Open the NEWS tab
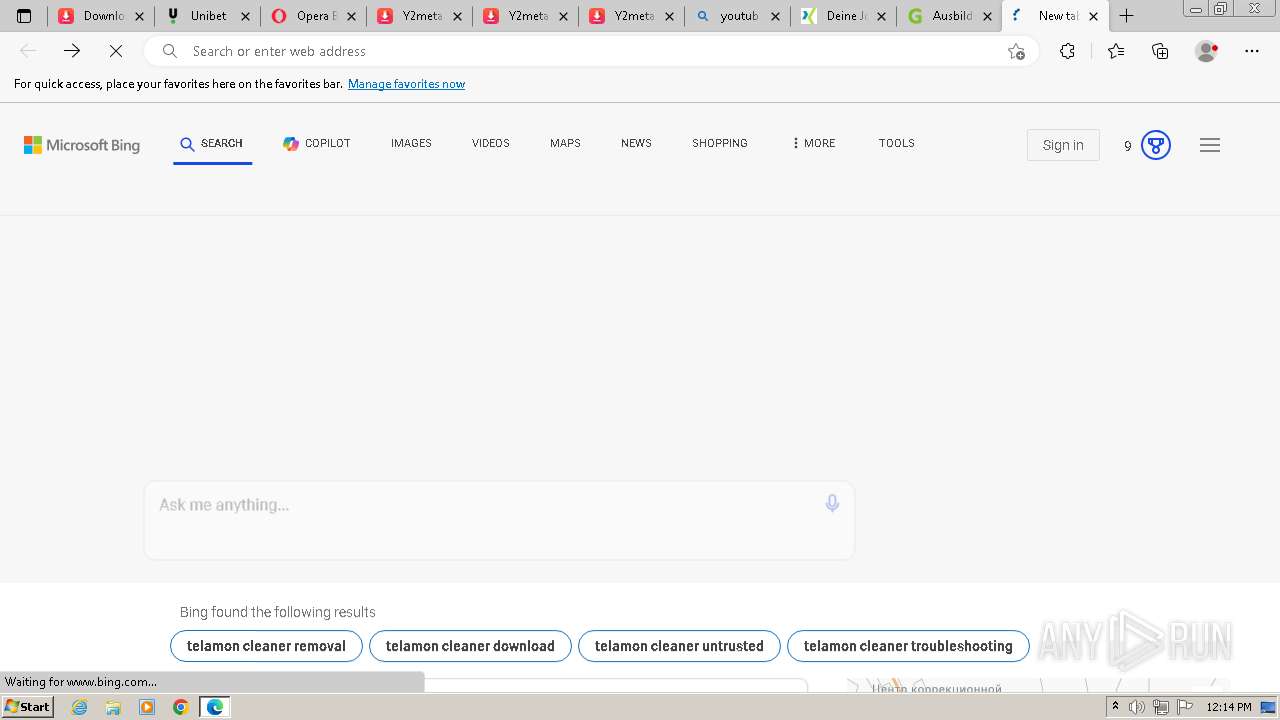This screenshot has height=720, width=1280. pos(636,144)
